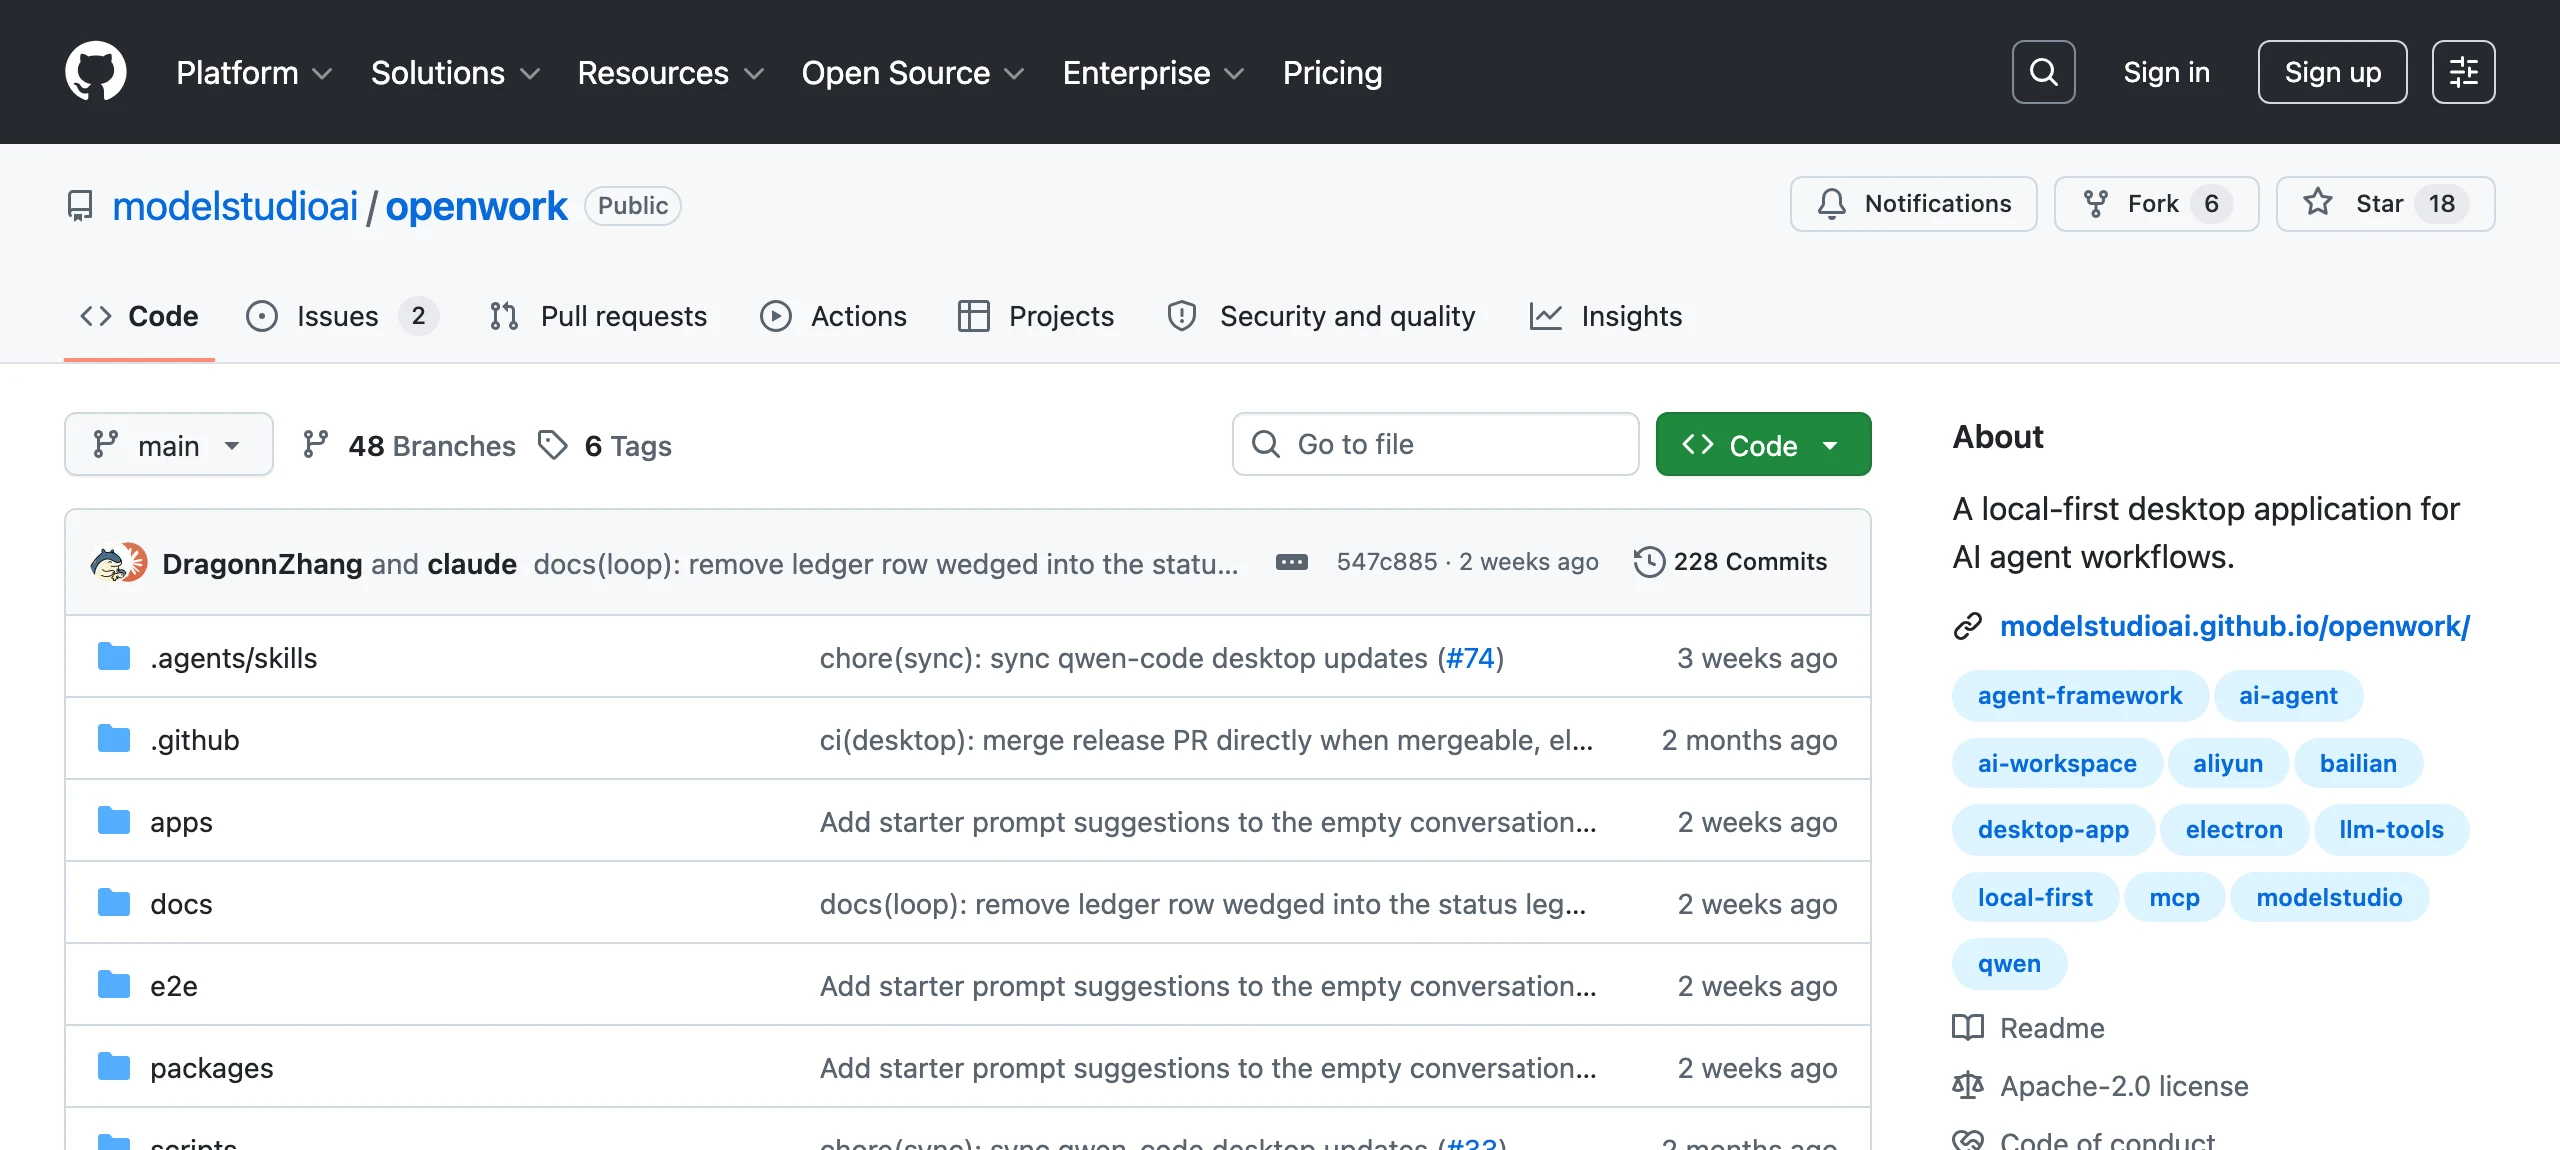Click the qwen topic tag
Image resolution: width=2560 pixels, height=1150 pixels.
pyautogui.click(x=2009, y=963)
